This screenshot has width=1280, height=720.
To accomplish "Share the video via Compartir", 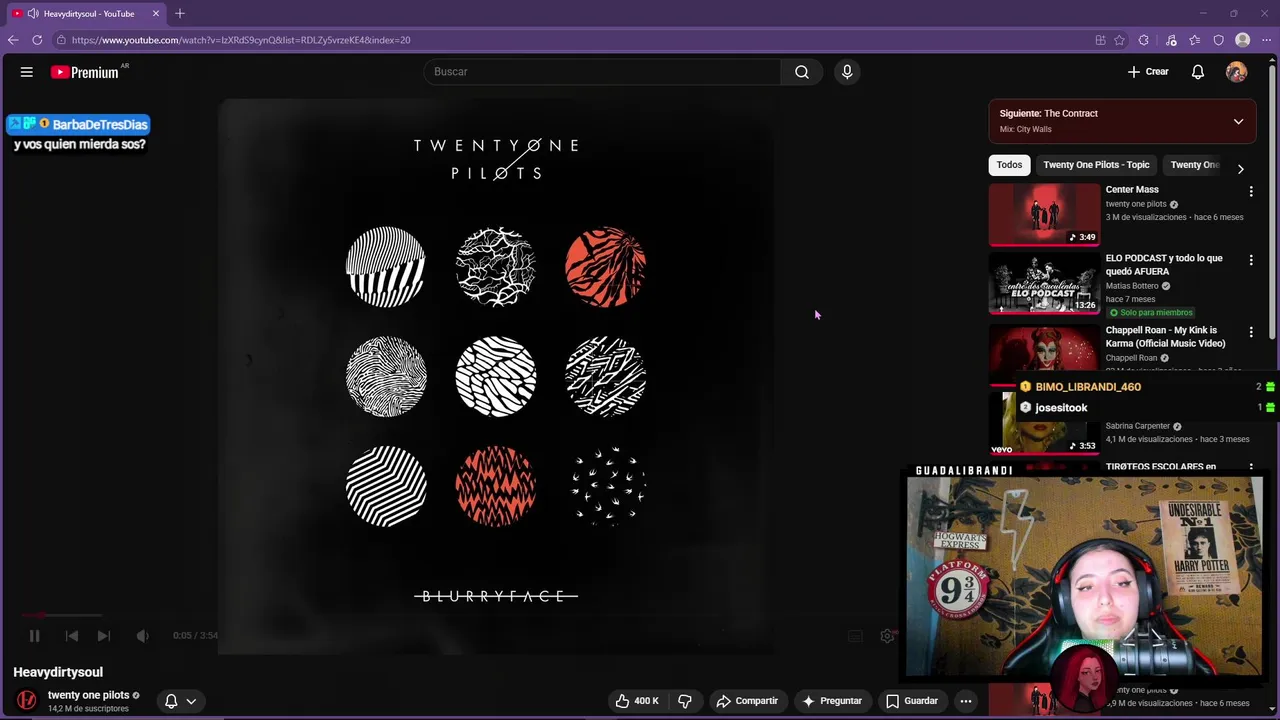I will [747, 701].
